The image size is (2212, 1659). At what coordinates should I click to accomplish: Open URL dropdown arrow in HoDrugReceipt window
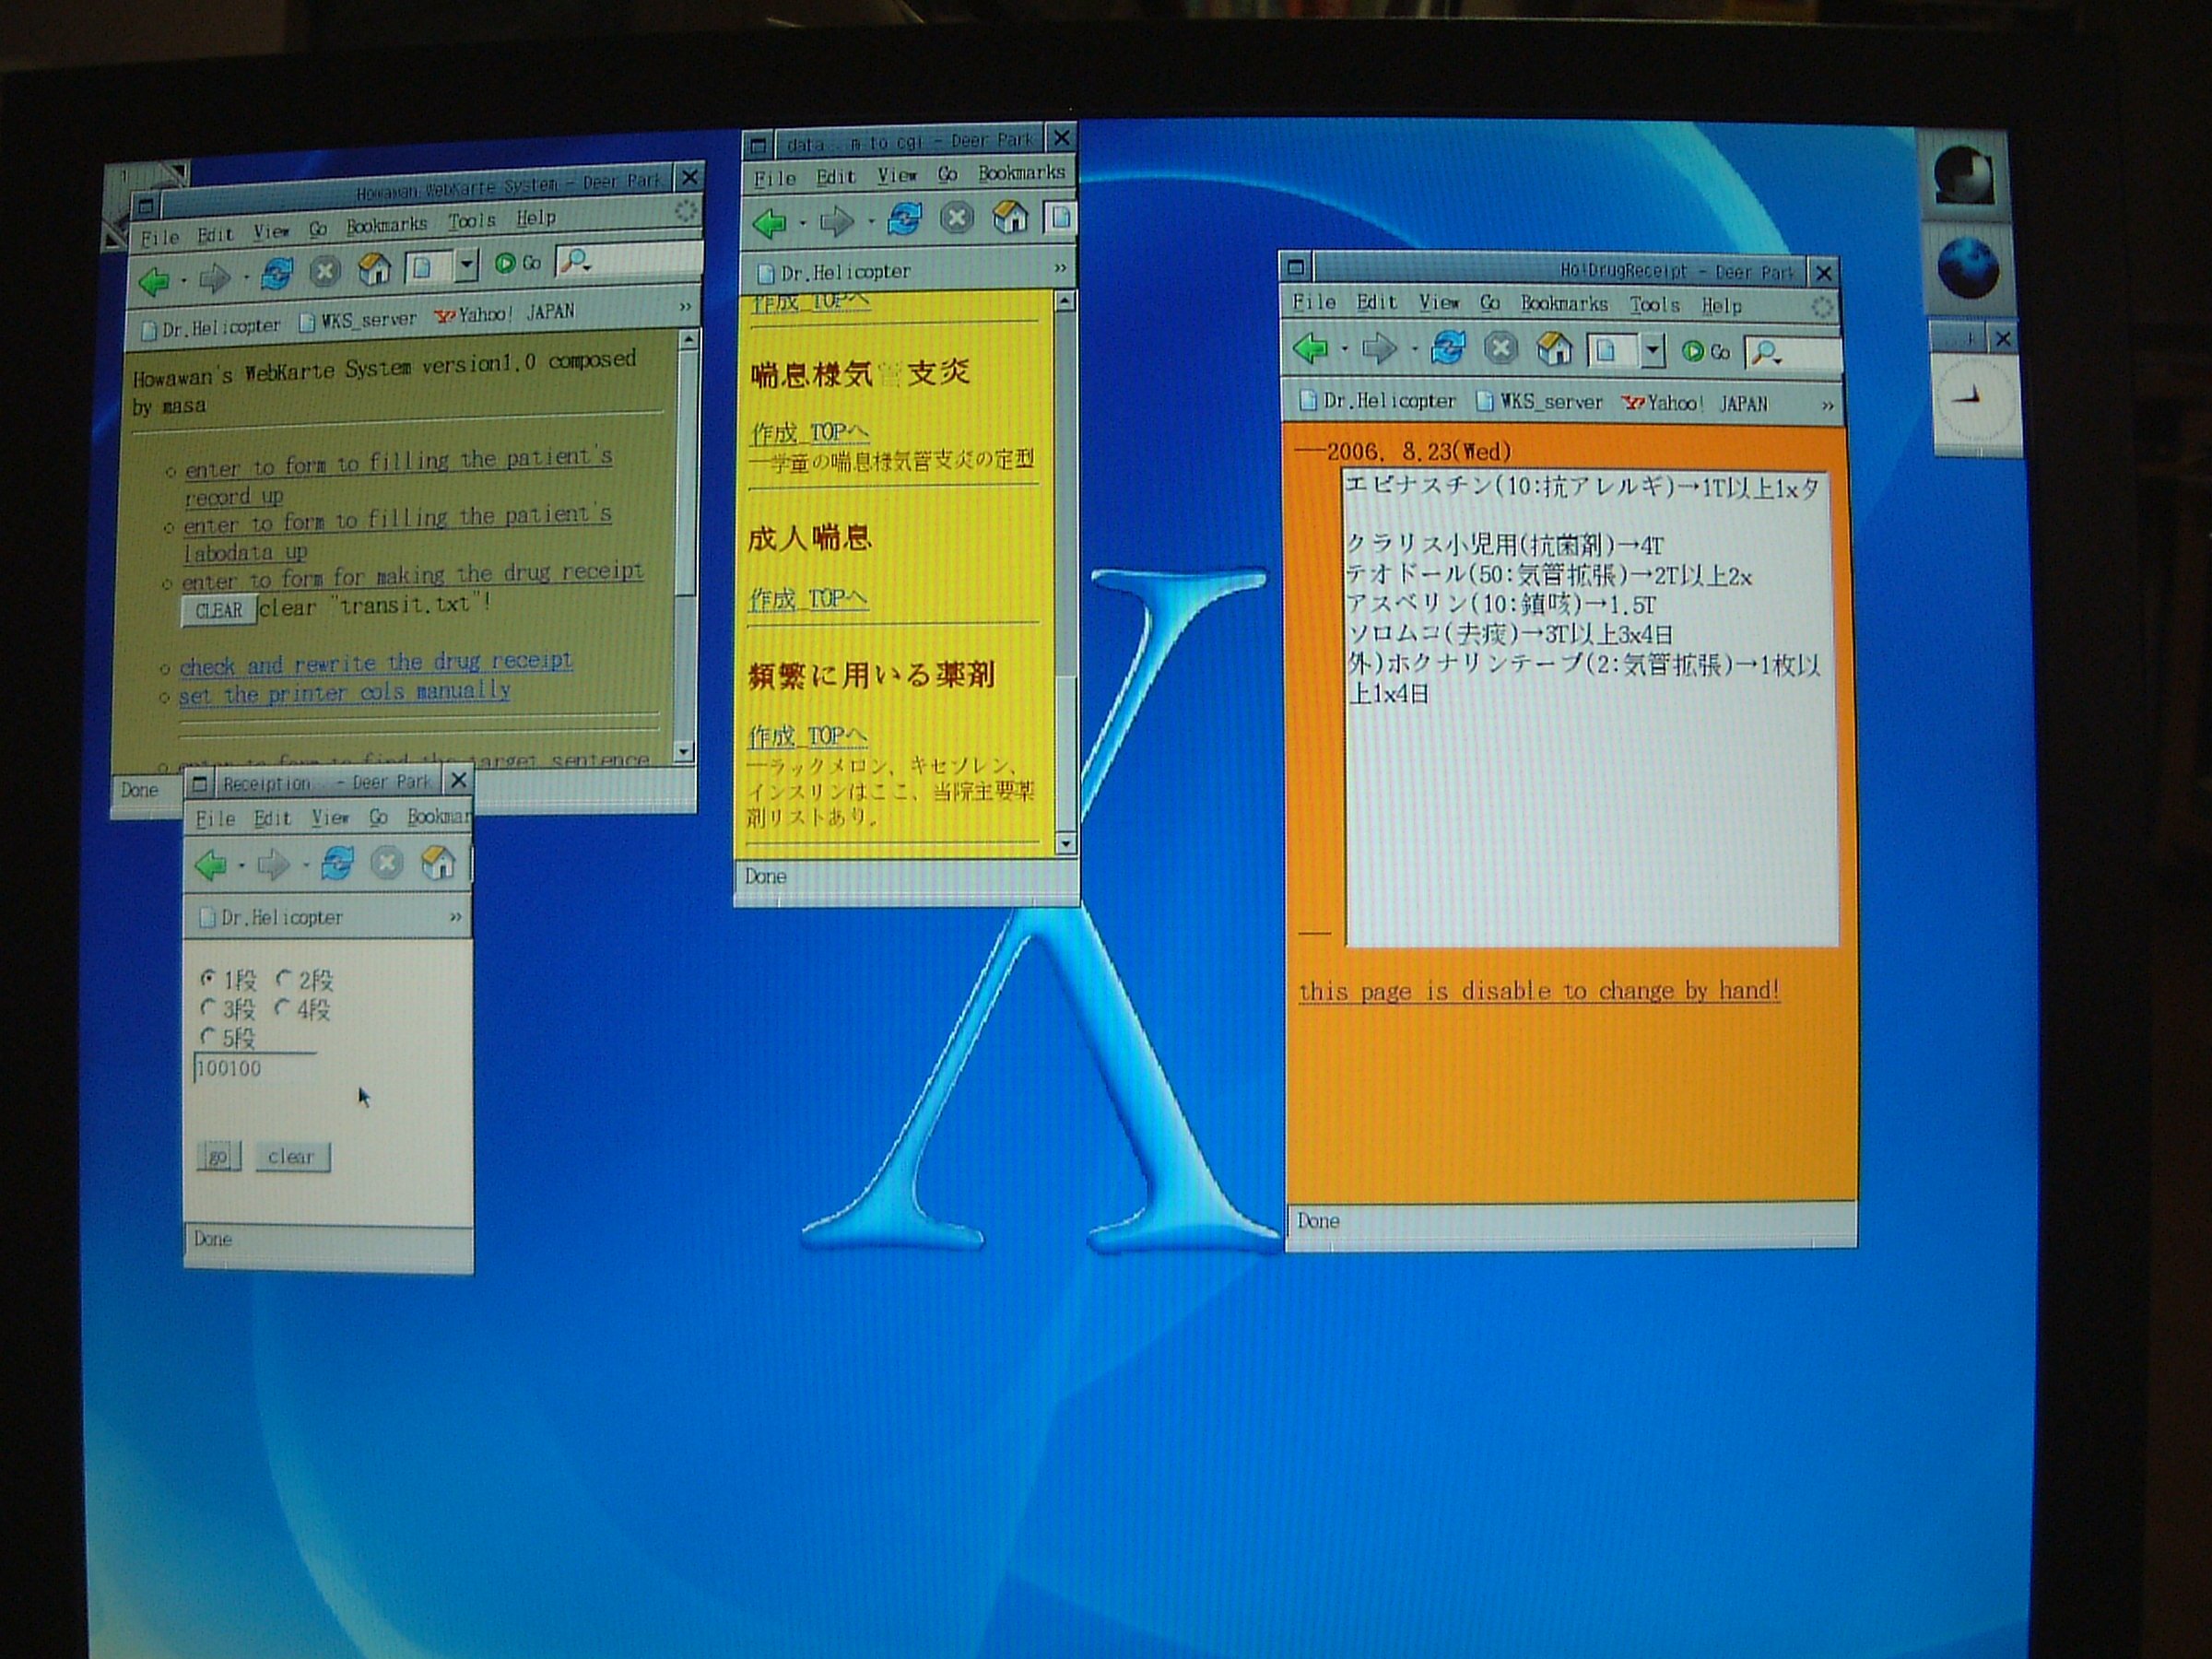(1653, 350)
